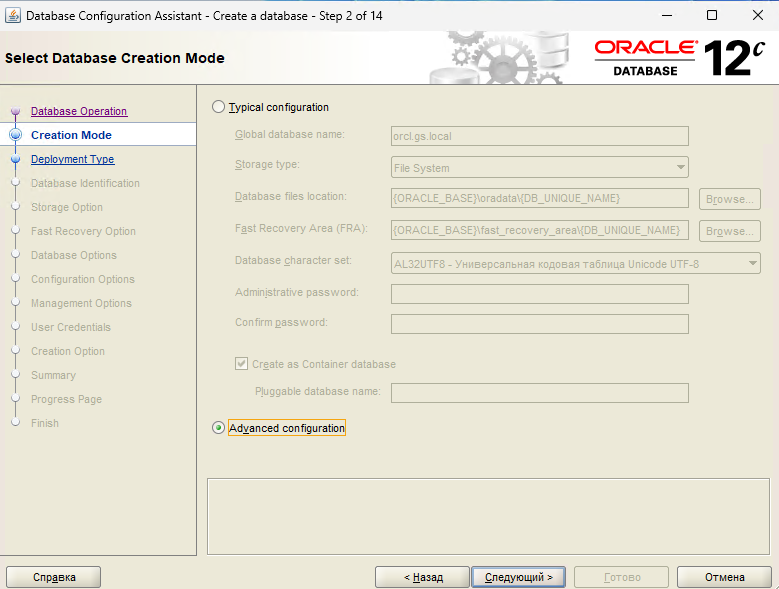Click the Java application icon in title bar
This screenshot has height=589, width=779.
coord(13,15)
